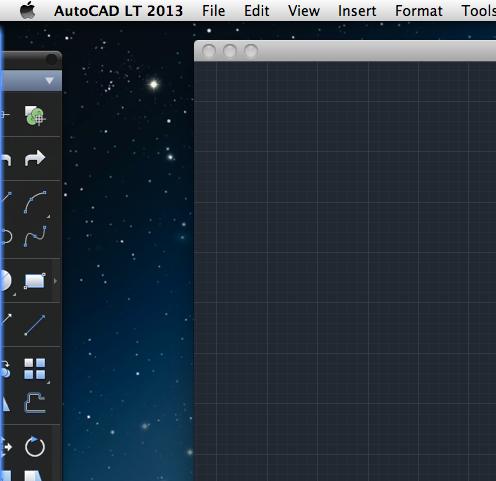Image resolution: width=496 pixels, height=481 pixels.
Task: Close the tool palette using dark circle
Action: [x=52, y=59]
